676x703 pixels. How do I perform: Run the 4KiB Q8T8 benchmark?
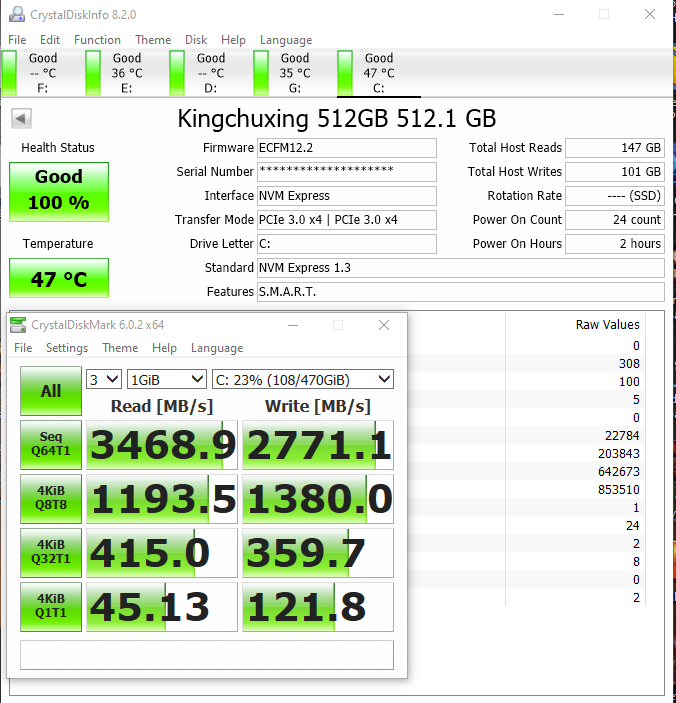tap(51, 499)
